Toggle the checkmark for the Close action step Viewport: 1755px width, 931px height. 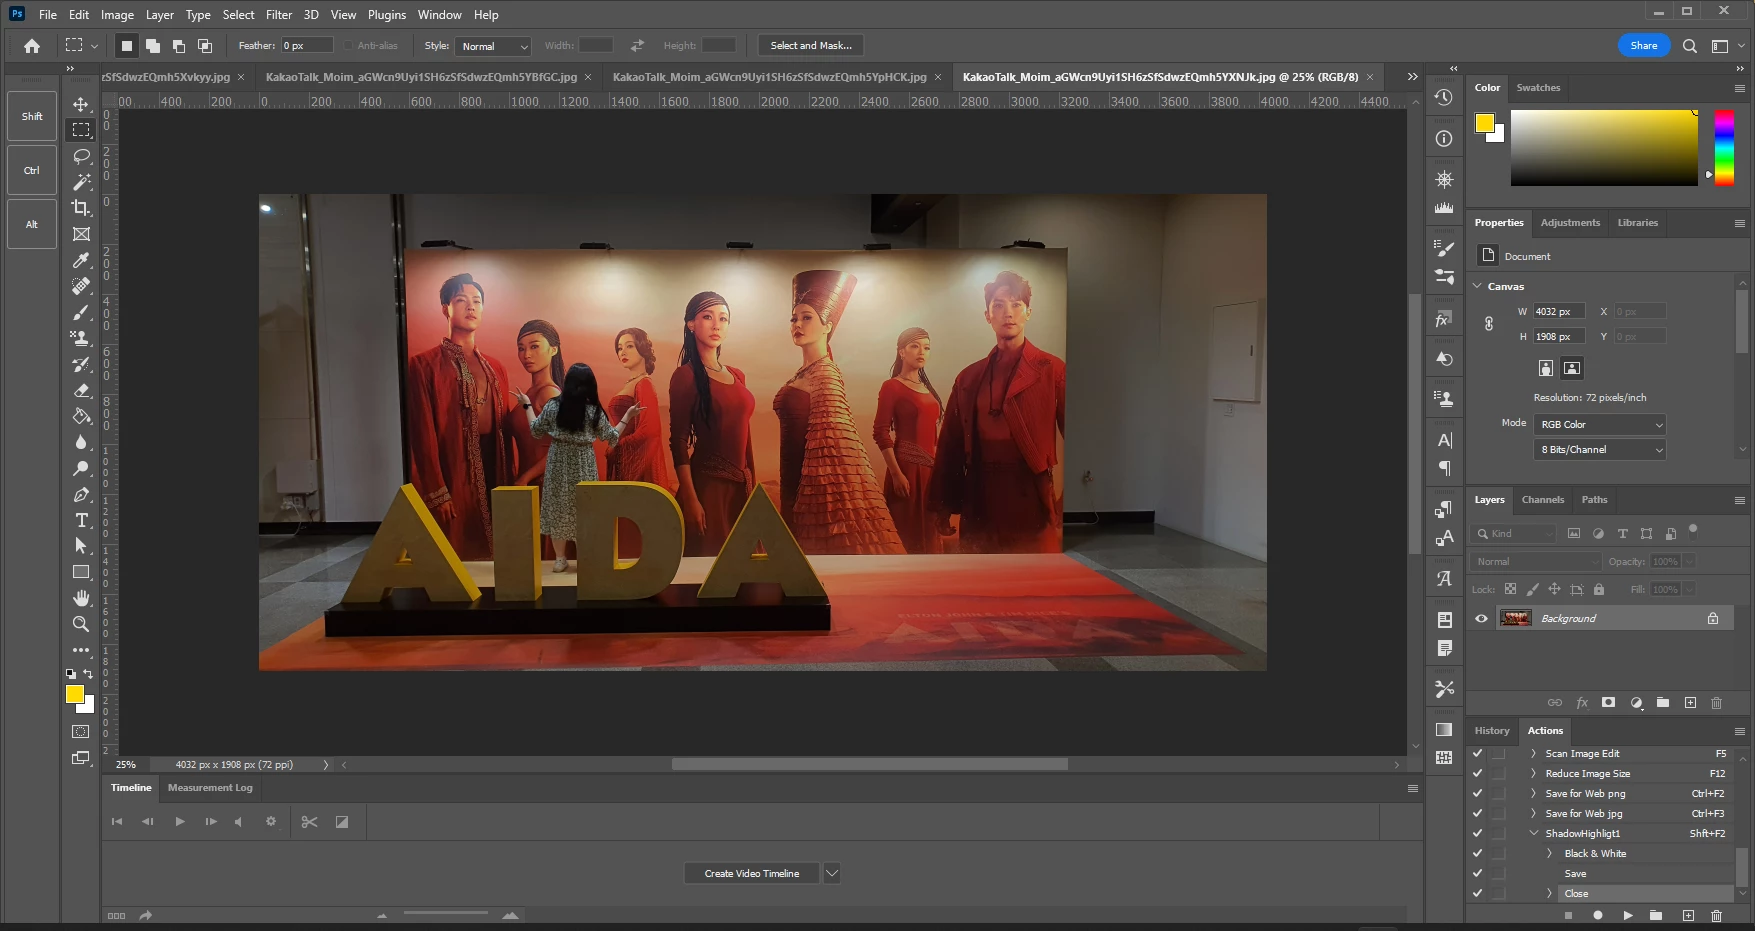(x=1477, y=894)
